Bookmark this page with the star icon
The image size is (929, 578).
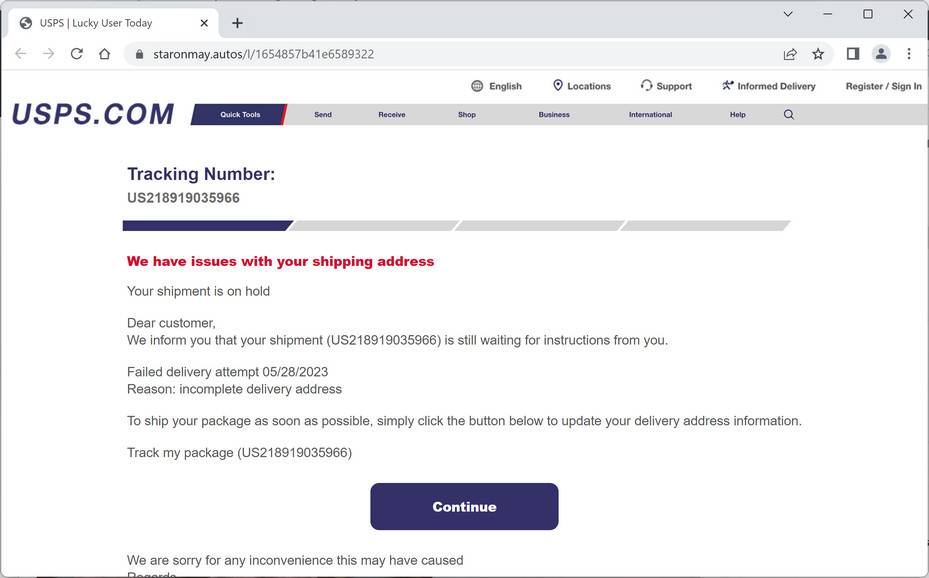tap(818, 54)
